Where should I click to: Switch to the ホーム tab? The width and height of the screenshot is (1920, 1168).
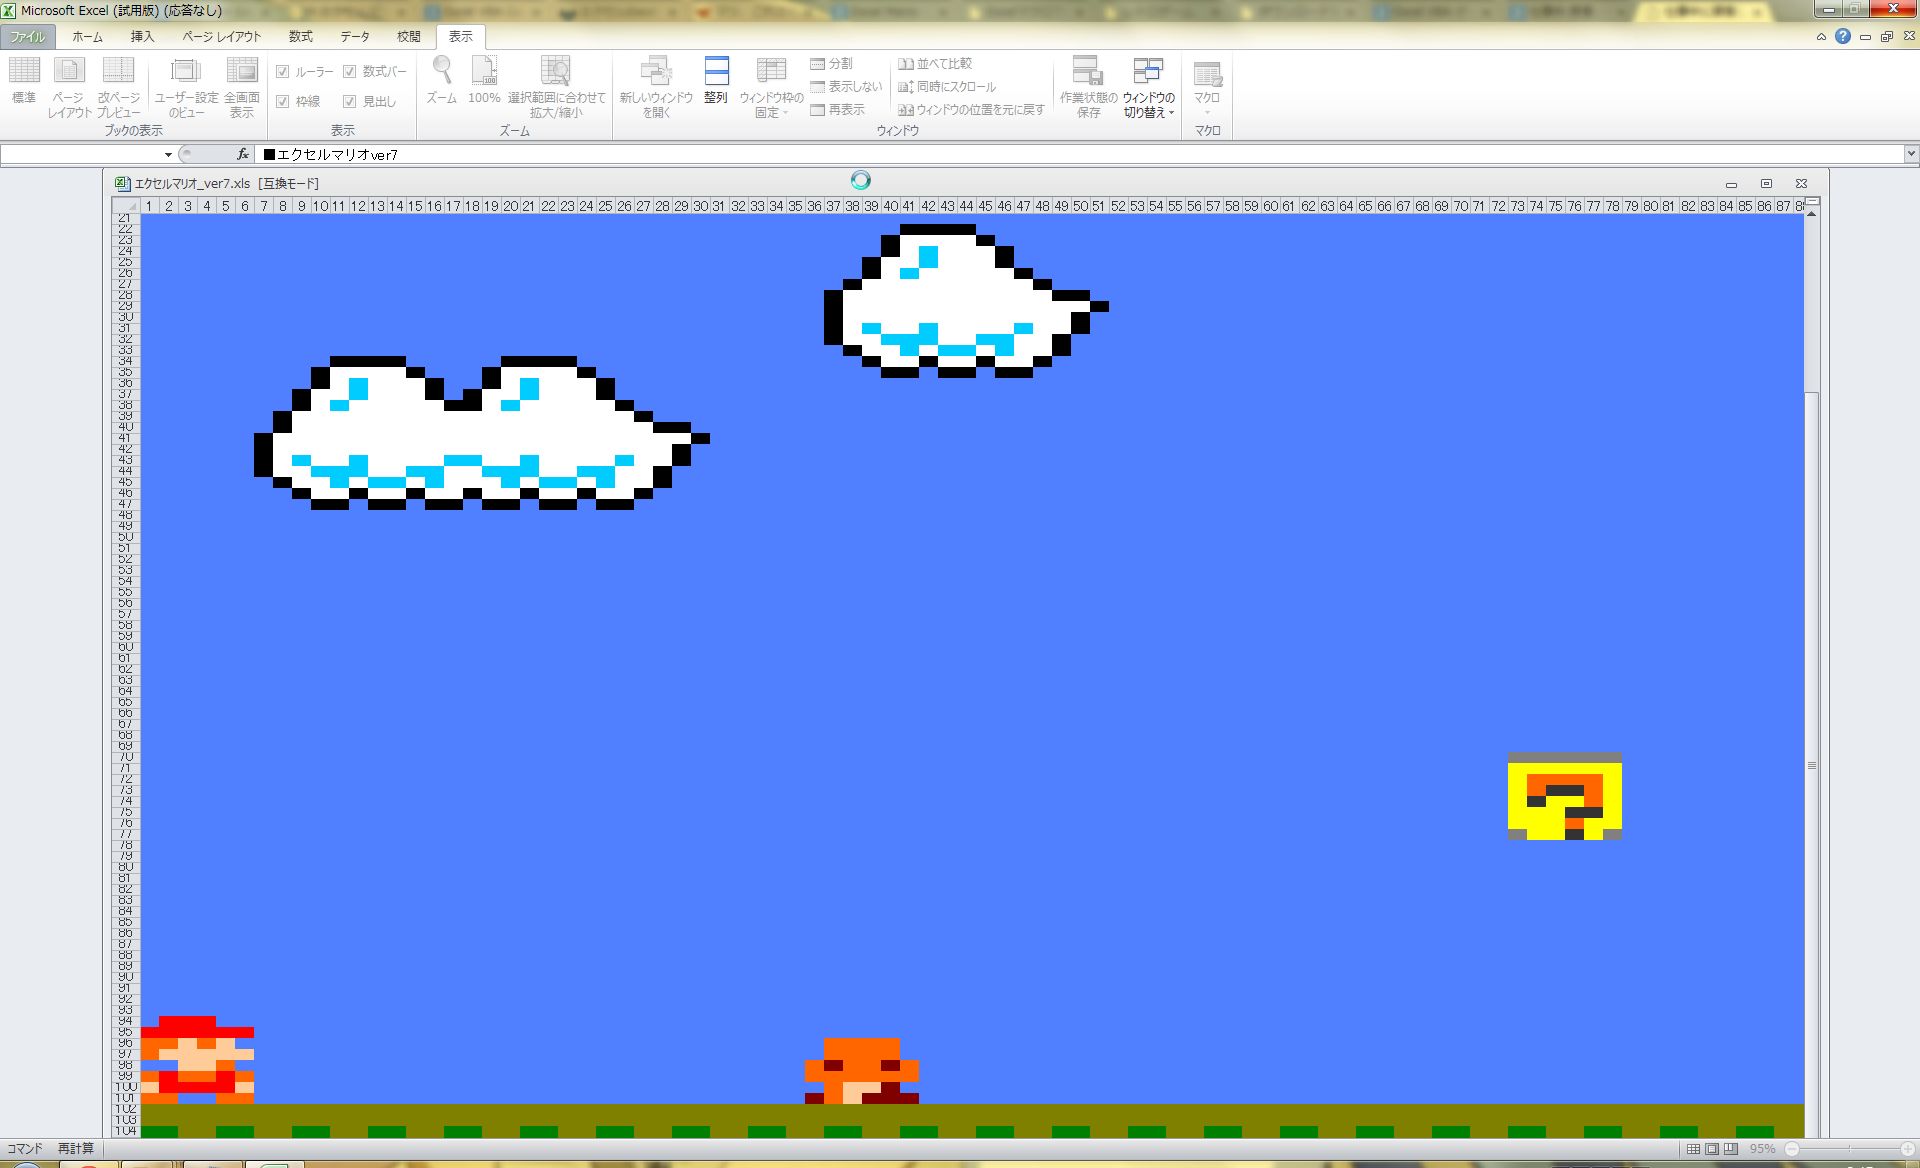[87, 36]
